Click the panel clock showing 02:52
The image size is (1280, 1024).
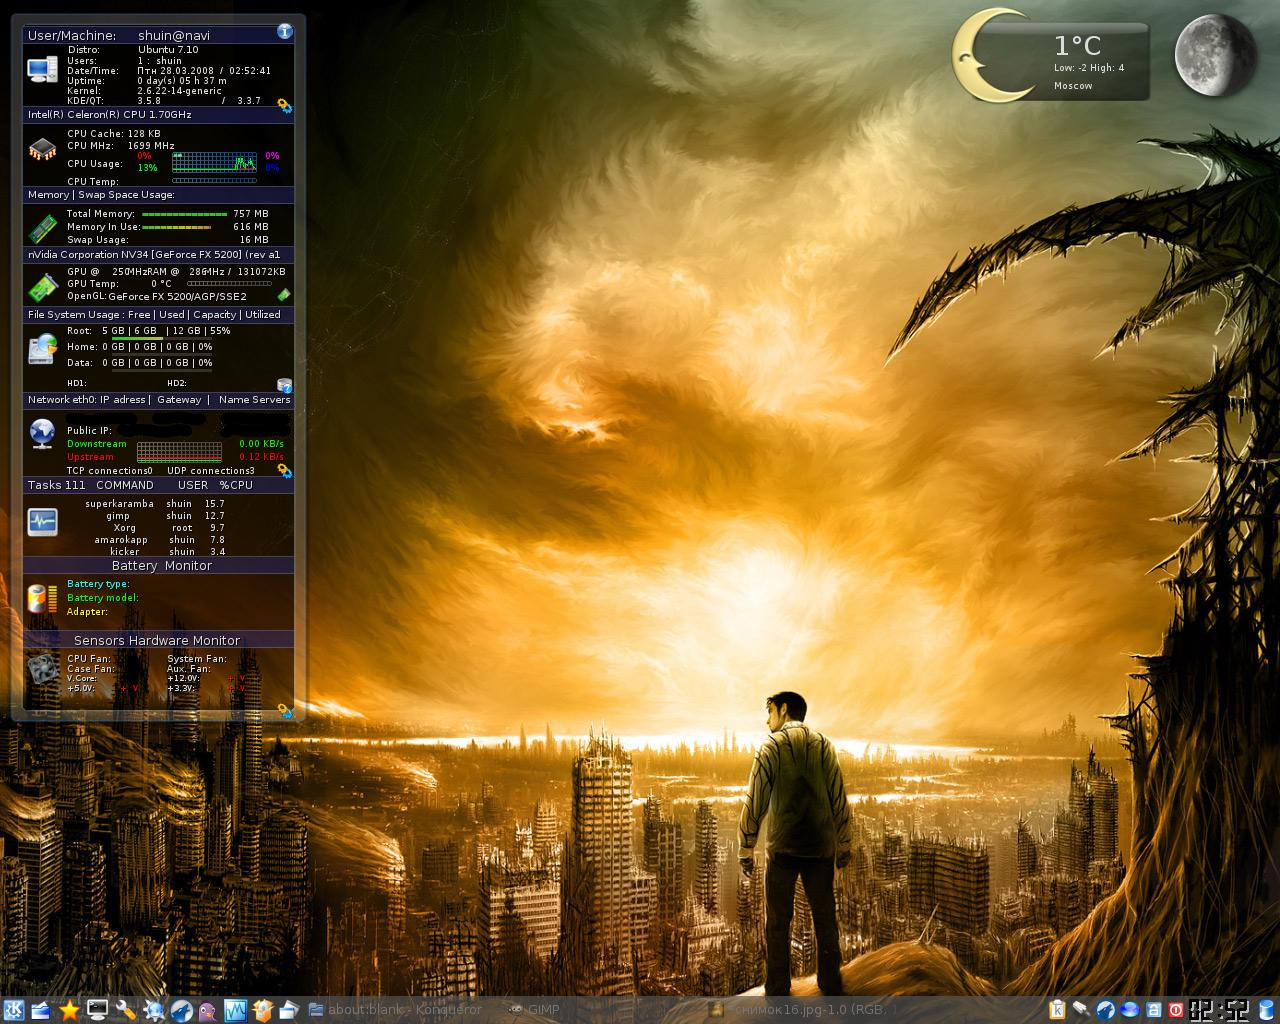pos(1221,1010)
